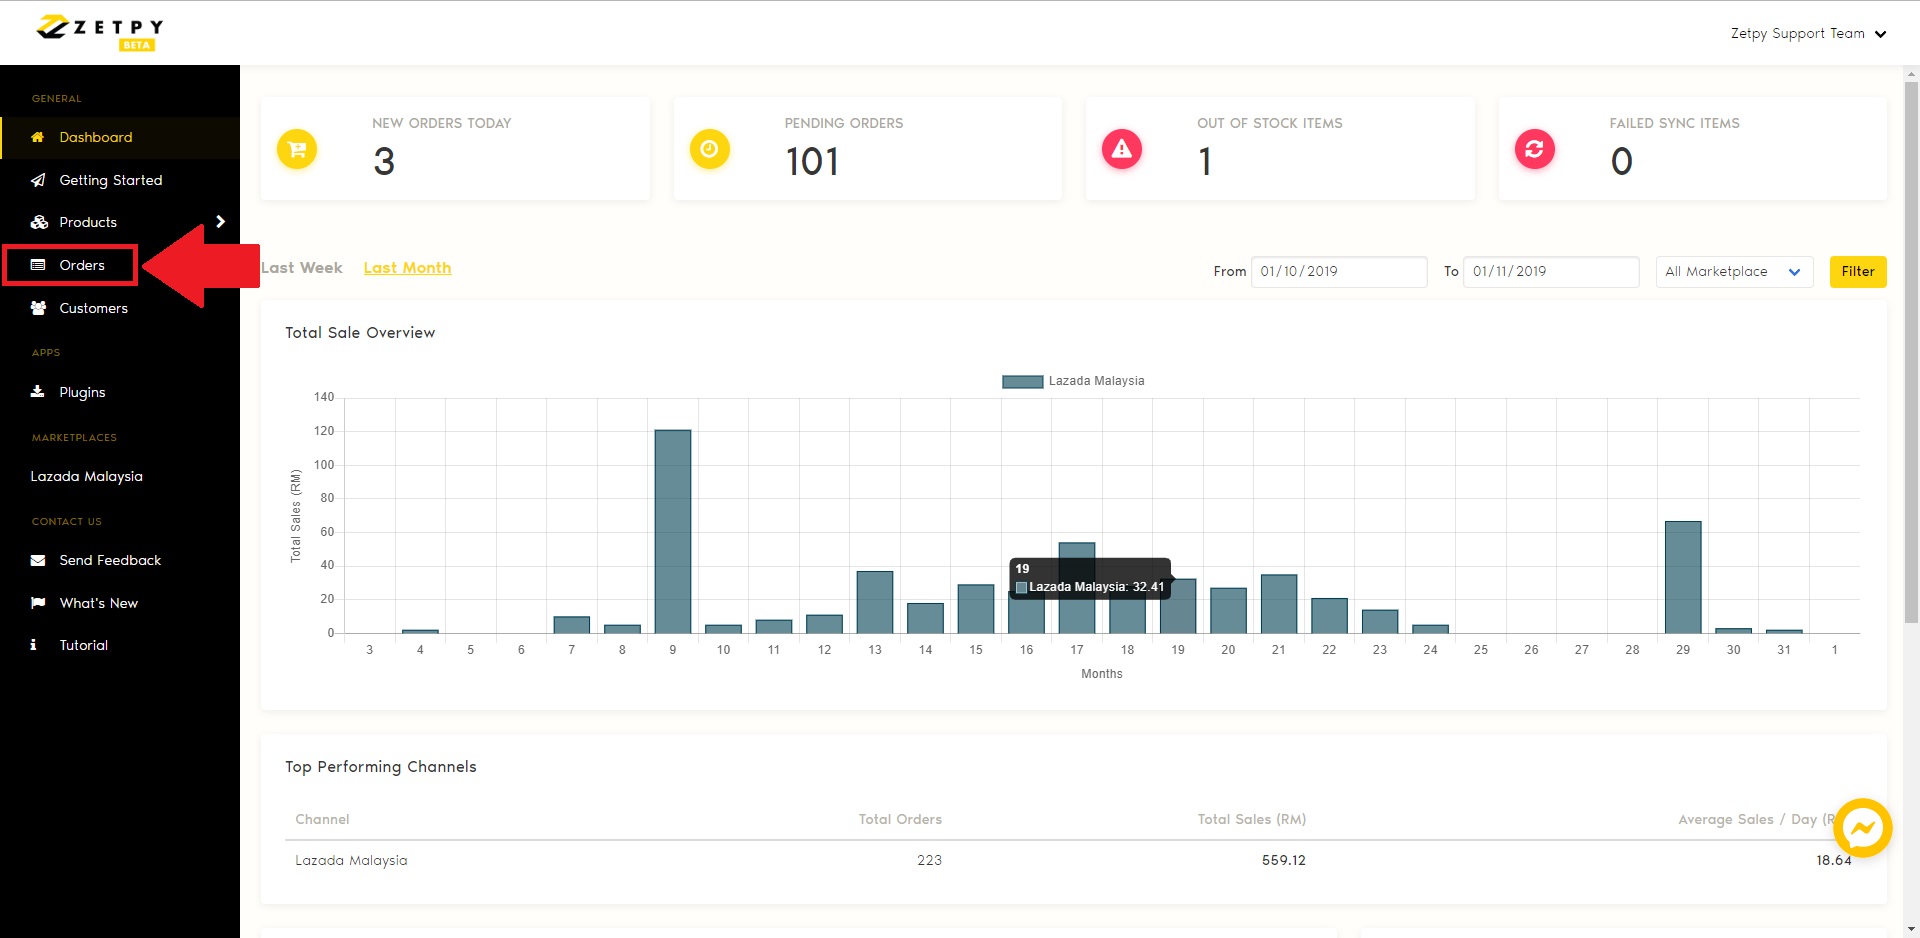The height and width of the screenshot is (938, 1920).
Task: Click the Failed Sync refresh icon
Action: 1535,149
